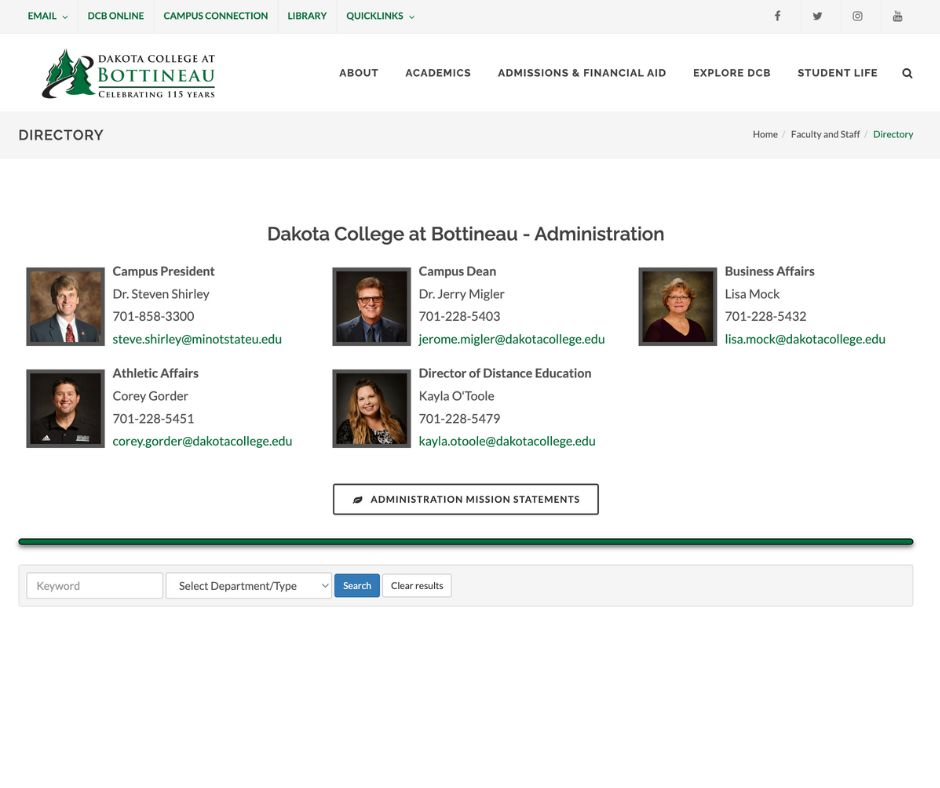Click the leaf icon on the Mission Statements button
This screenshot has height=788, width=940.
[x=357, y=500]
